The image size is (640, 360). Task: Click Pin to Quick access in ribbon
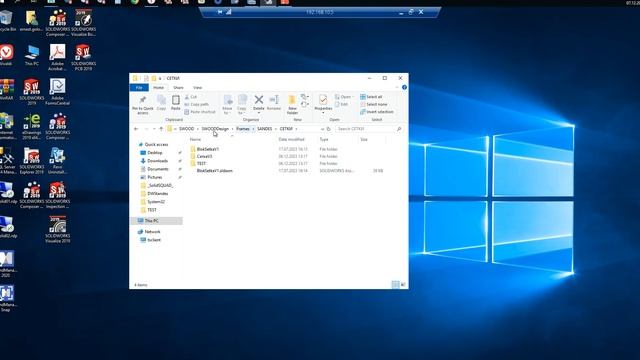coord(142,104)
